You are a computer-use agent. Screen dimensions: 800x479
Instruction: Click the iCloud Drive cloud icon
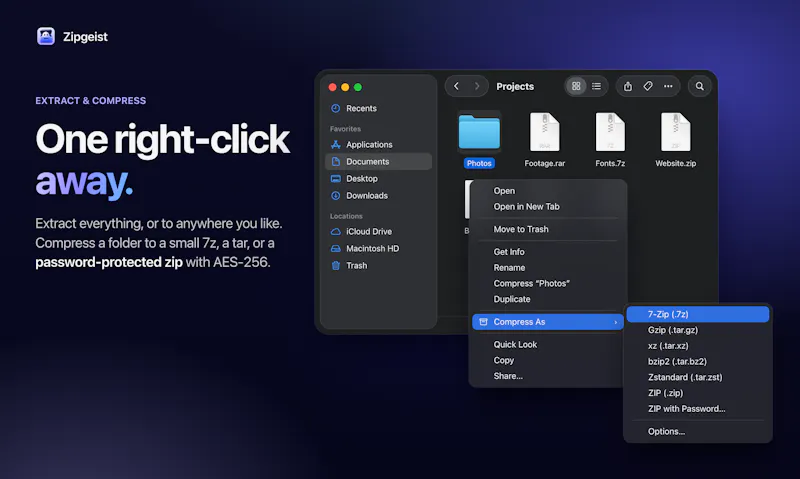click(x=335, y=232)
